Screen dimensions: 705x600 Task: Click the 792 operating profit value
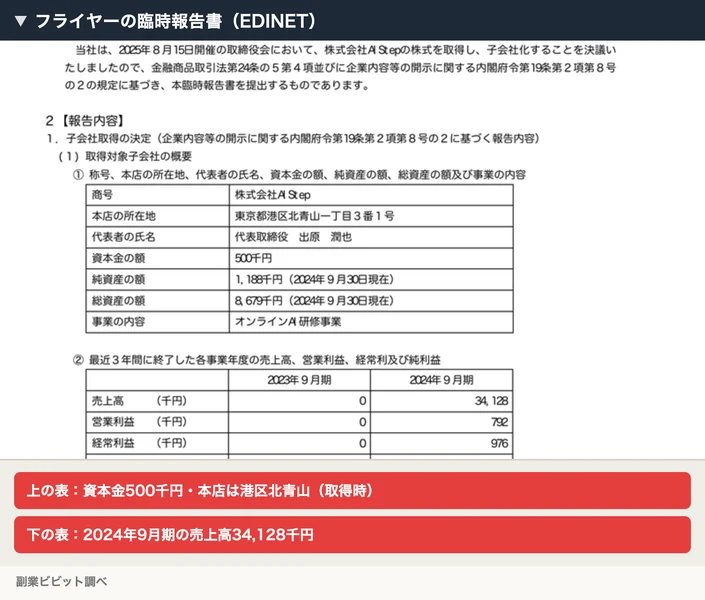500,422
